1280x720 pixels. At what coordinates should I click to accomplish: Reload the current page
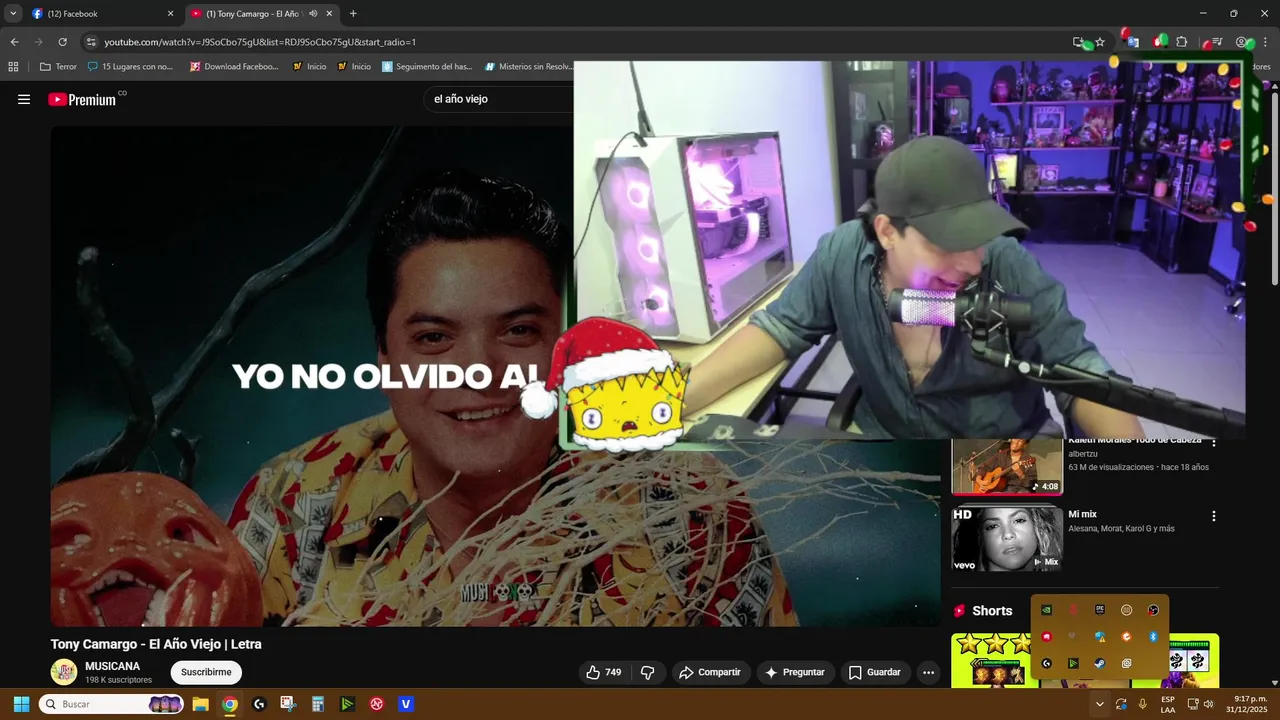(62, 42)
